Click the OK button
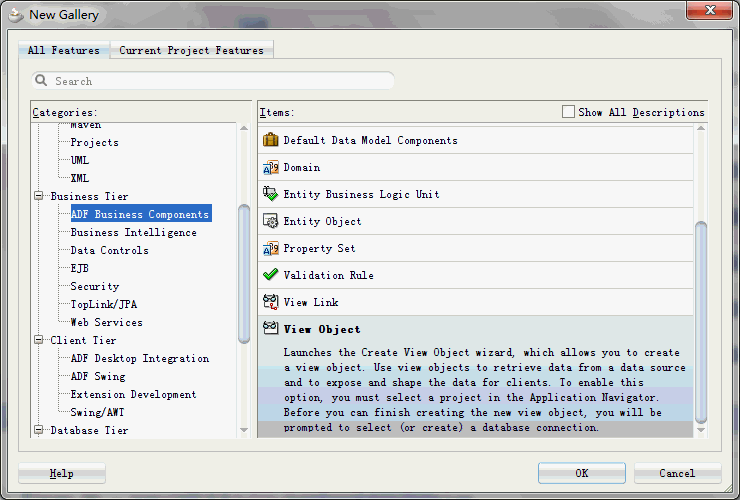The image size is (740, 500). point(581,473)
